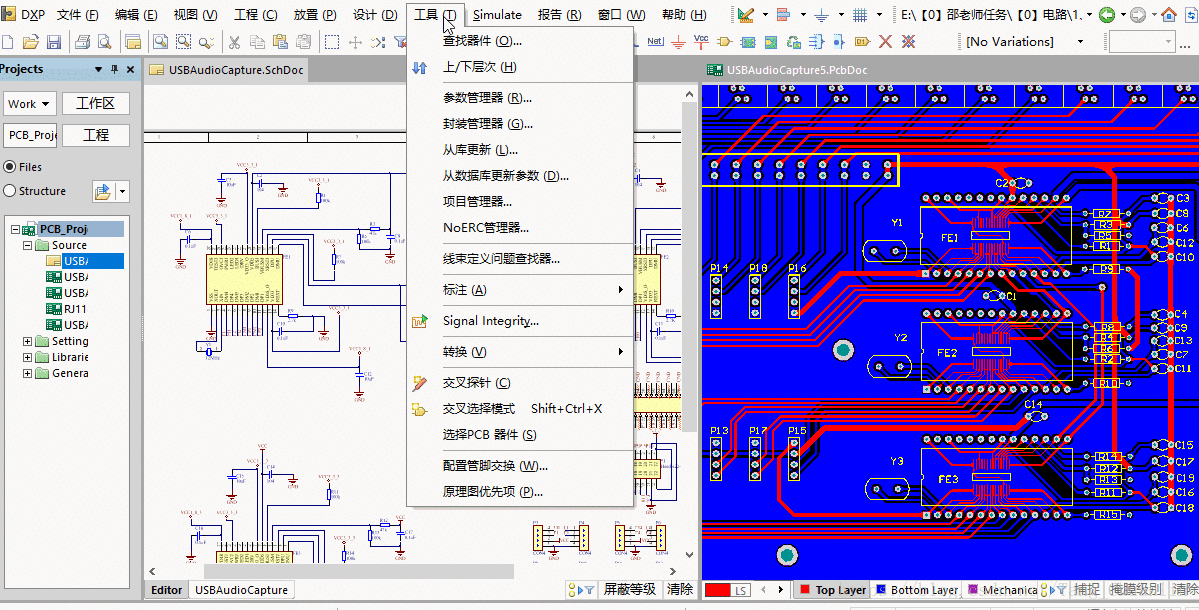The height and width of the screenshot is (610, 1199).
Task: Expand the Settings folder tree node
Action: 28,341
